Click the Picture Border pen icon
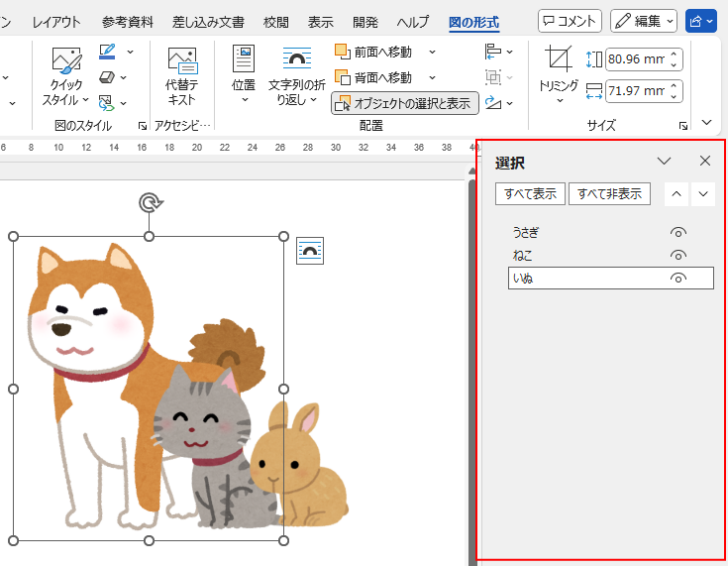 (108, 51)
